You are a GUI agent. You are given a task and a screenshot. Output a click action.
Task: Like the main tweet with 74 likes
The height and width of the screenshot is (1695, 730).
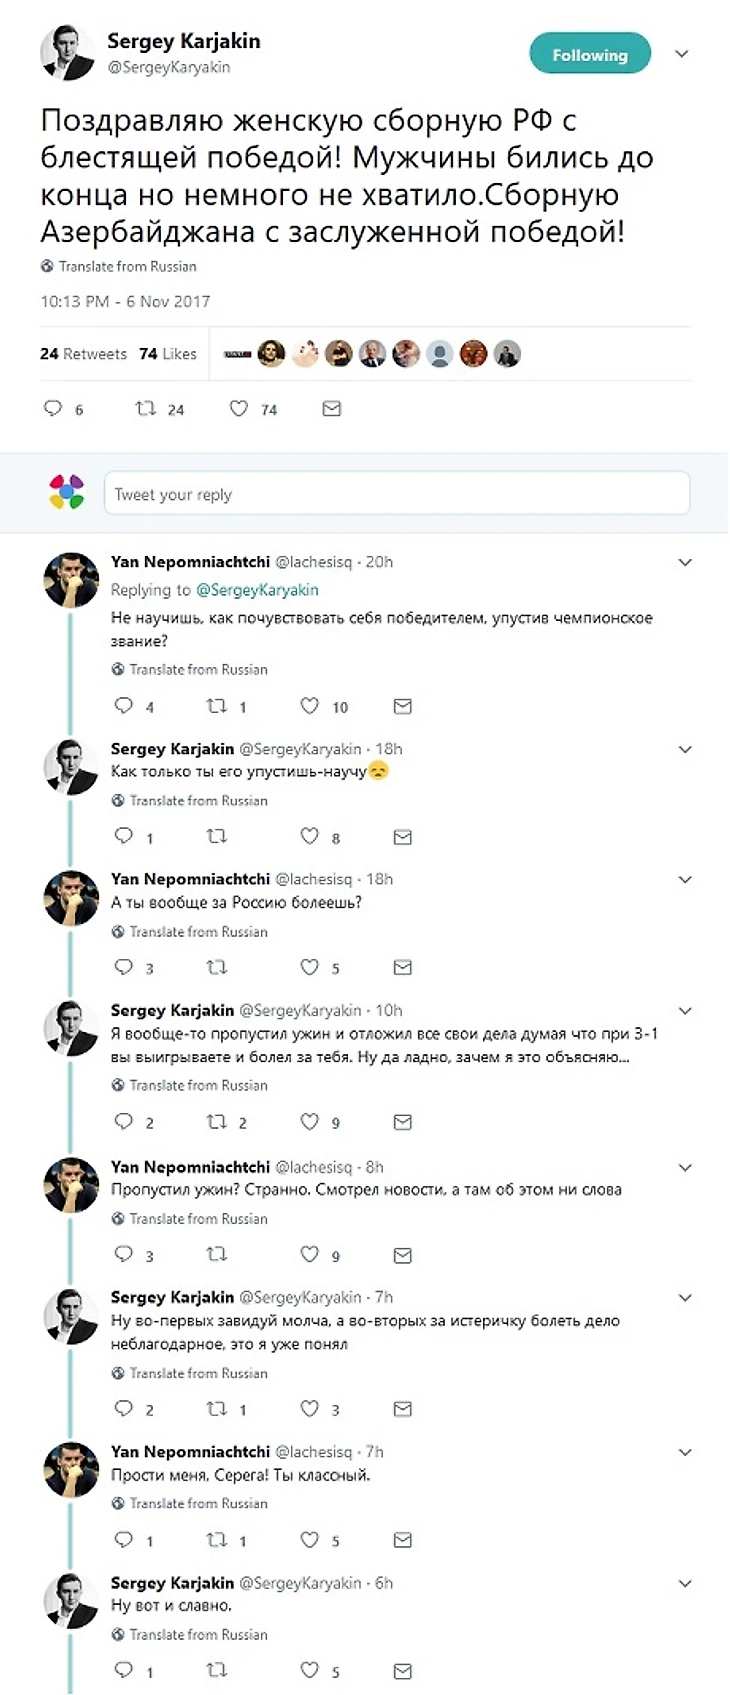239,408
